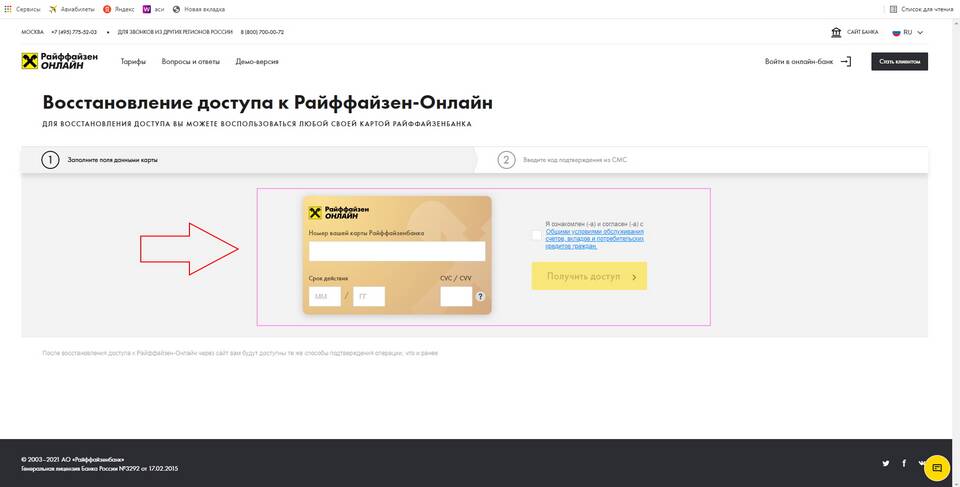
Task: Open the Сервисы apps grid bookmark
Action: pos(23,9)
